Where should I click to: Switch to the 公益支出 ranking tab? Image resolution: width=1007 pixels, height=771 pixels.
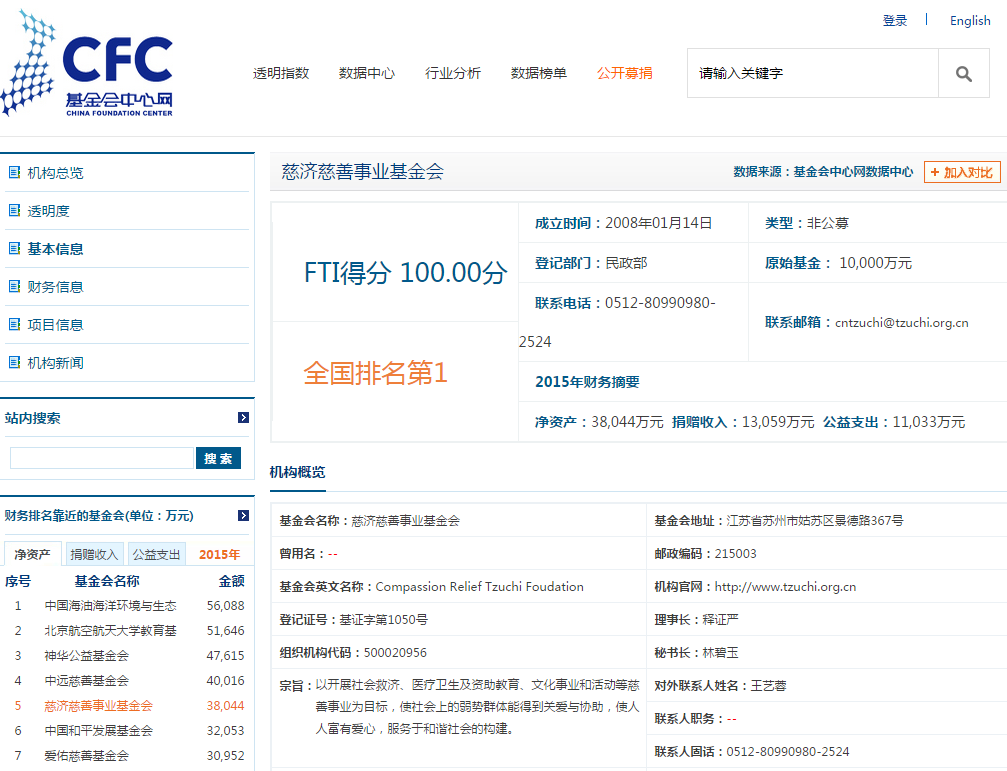click(x=156, y=555)
